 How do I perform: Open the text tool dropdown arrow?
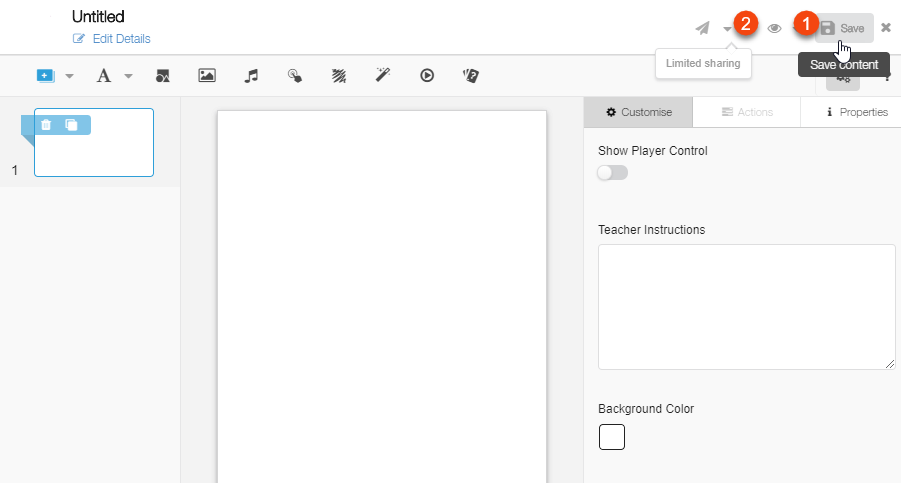tap(128, 76)
